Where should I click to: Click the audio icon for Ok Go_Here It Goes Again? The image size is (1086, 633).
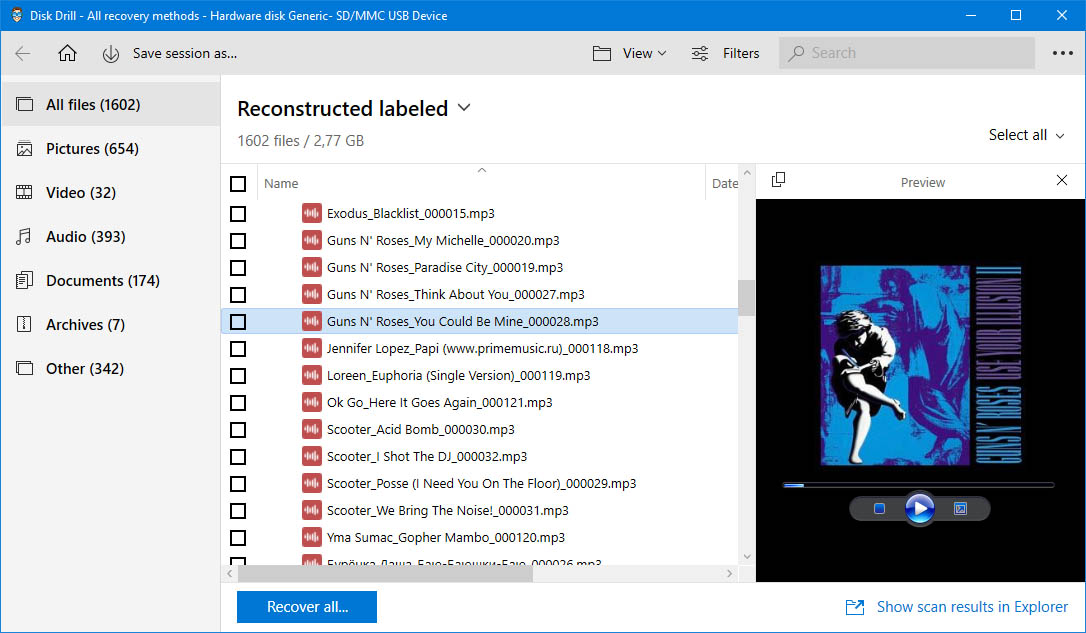(x=312, y=402)
